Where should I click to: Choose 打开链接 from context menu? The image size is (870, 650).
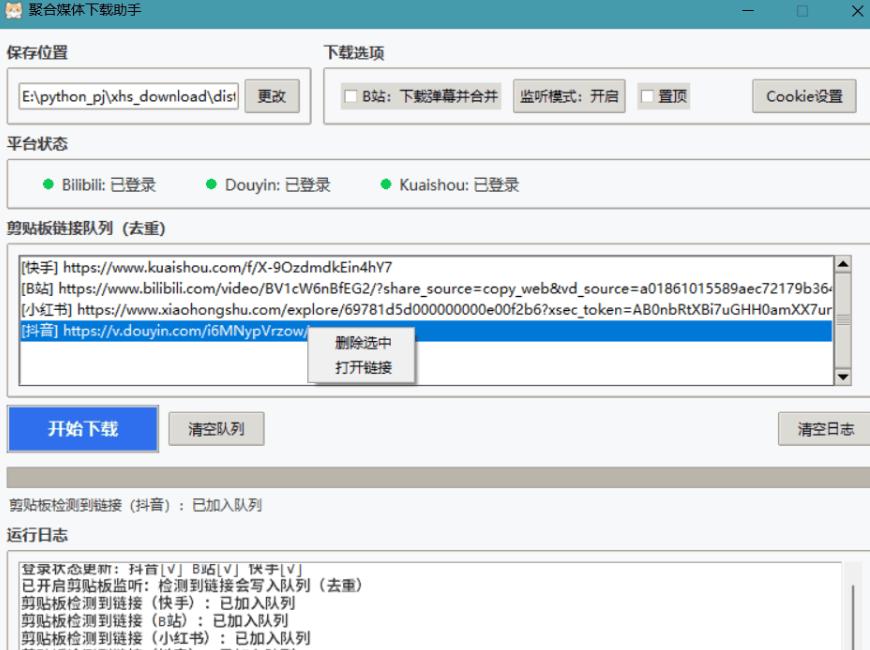click(x=362, y=367)
